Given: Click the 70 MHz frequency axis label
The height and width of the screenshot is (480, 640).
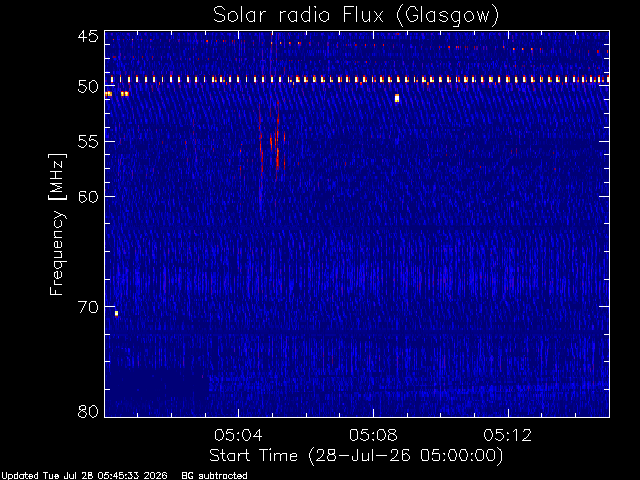Looking at the screenshot, I should pyautogui.click(x=88, y=307).
